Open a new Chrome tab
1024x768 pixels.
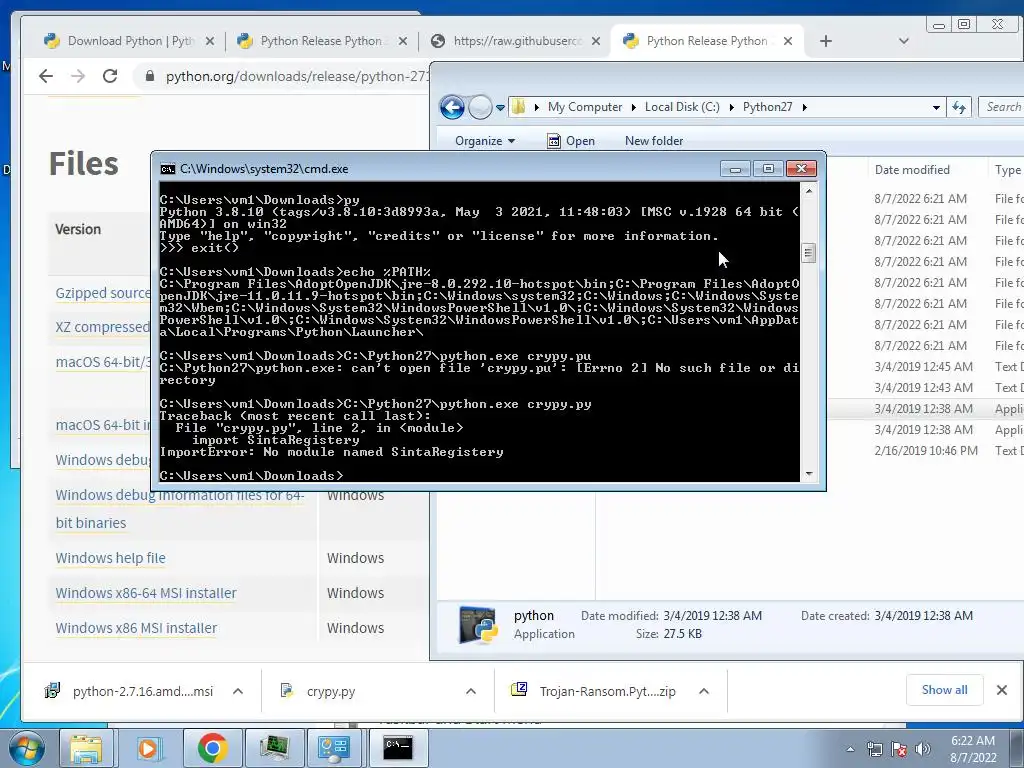point(825,41)
